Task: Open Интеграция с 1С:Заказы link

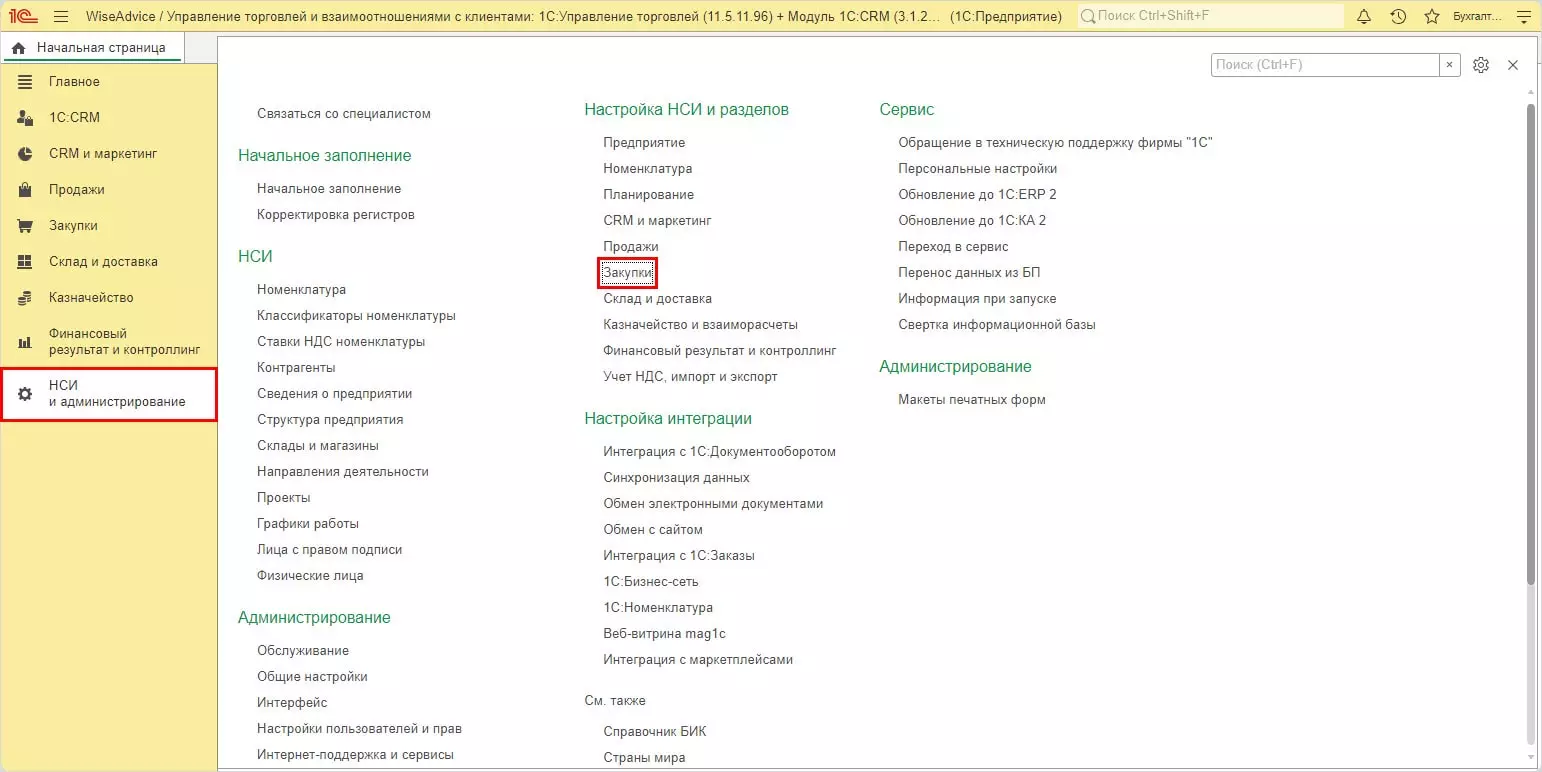Action: [679, 556]
